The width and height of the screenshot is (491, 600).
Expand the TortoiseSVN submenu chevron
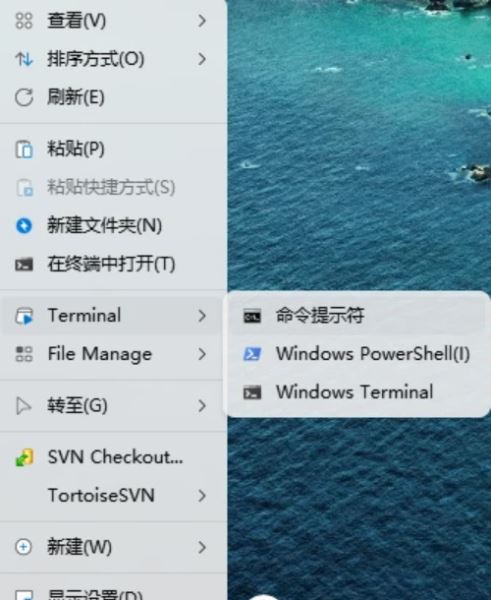pyautogui.click(x=202, y=496)
